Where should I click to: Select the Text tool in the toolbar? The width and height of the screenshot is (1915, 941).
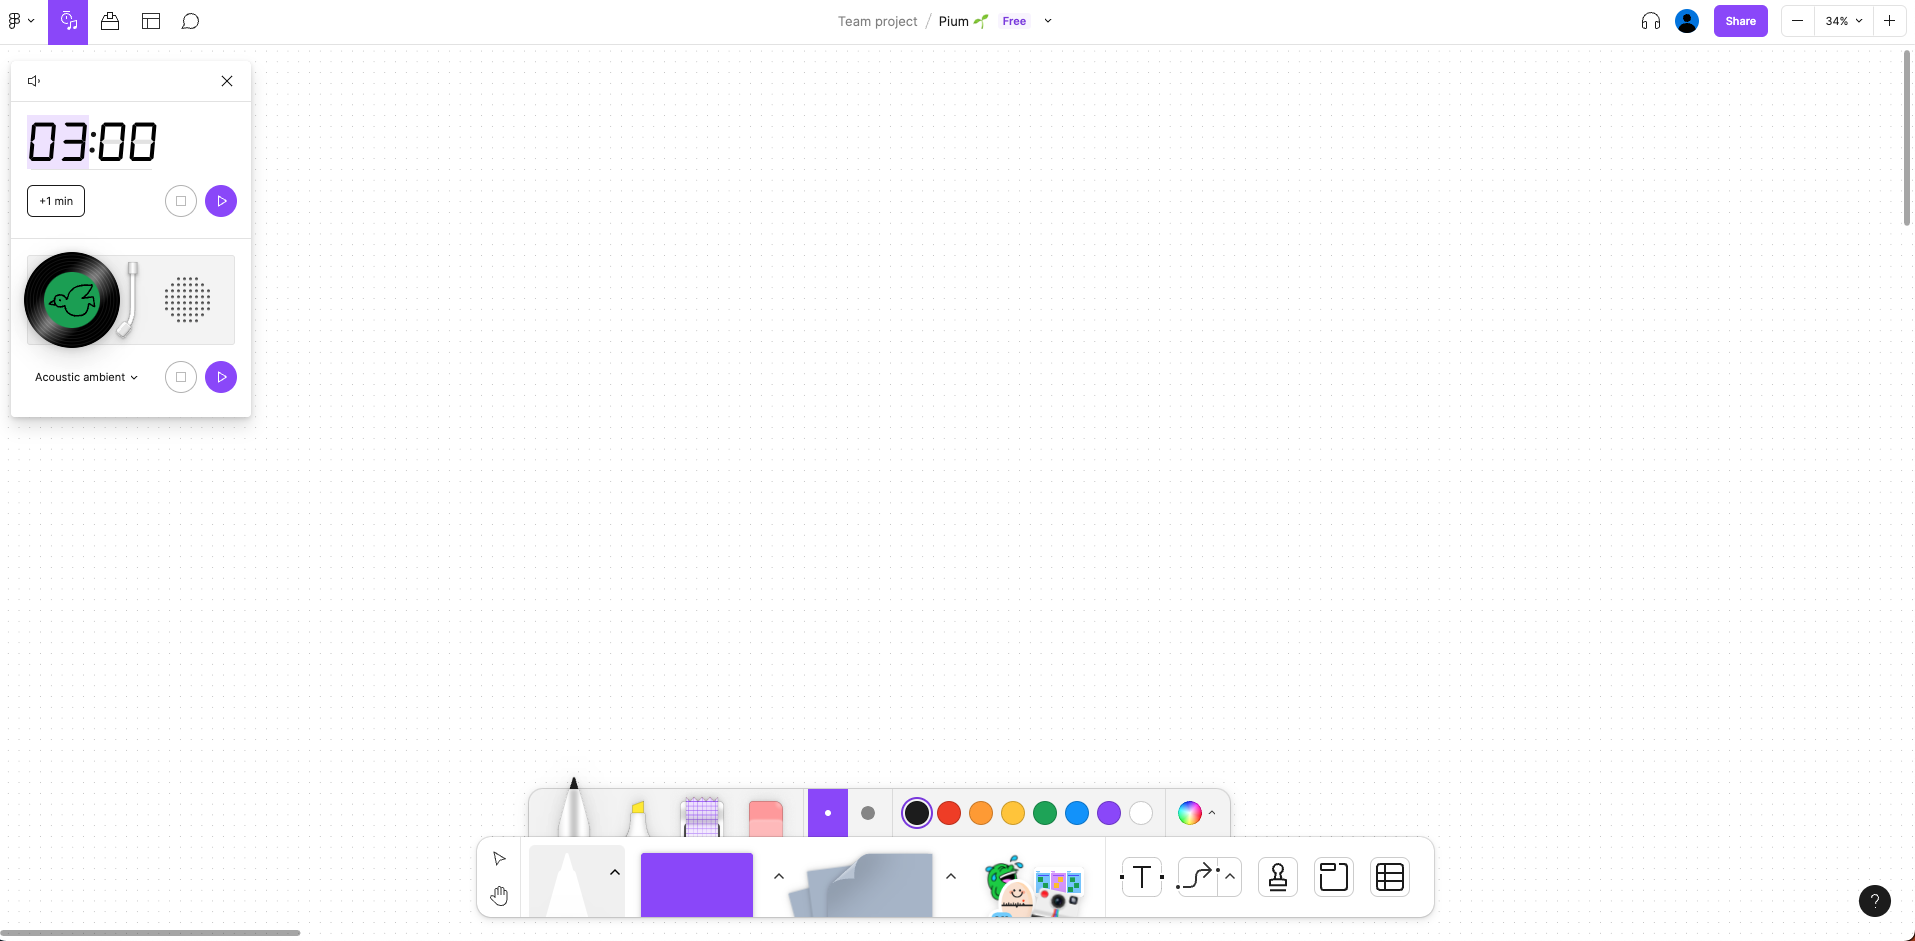click(x=1141, y=877)
